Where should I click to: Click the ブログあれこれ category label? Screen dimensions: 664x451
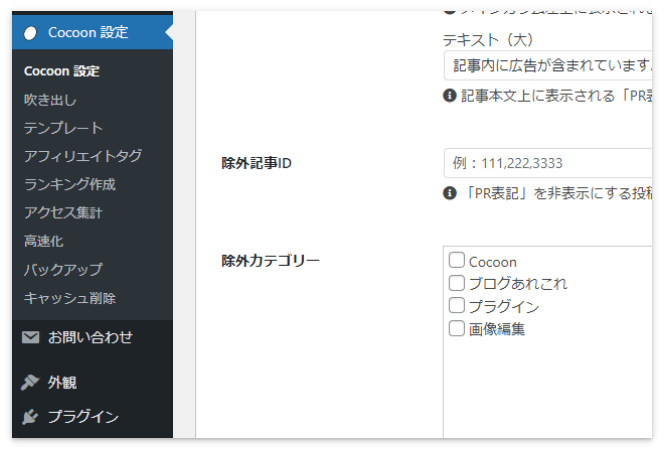[x=518, y=284]
